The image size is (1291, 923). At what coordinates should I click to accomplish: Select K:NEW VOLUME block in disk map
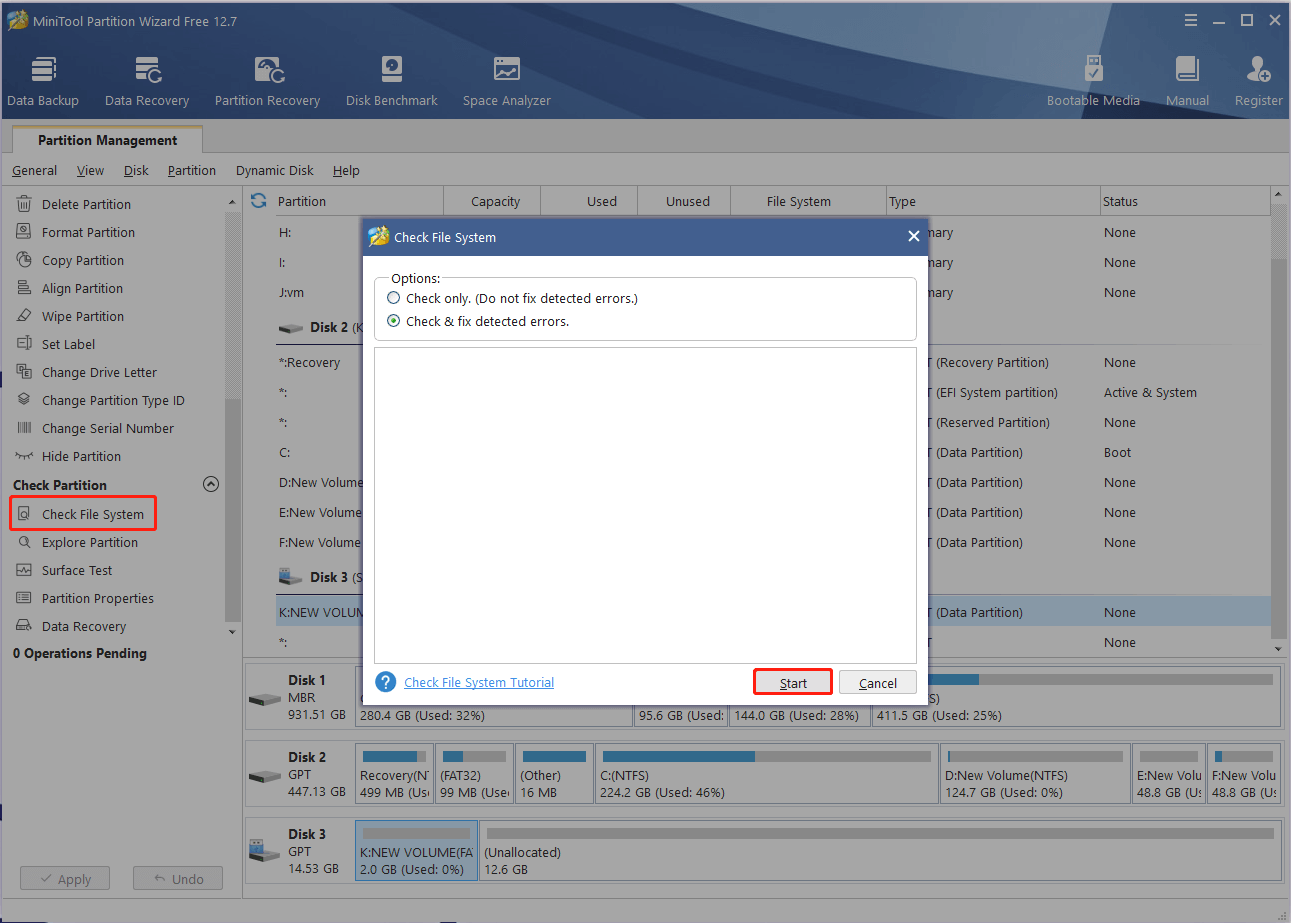416,850
